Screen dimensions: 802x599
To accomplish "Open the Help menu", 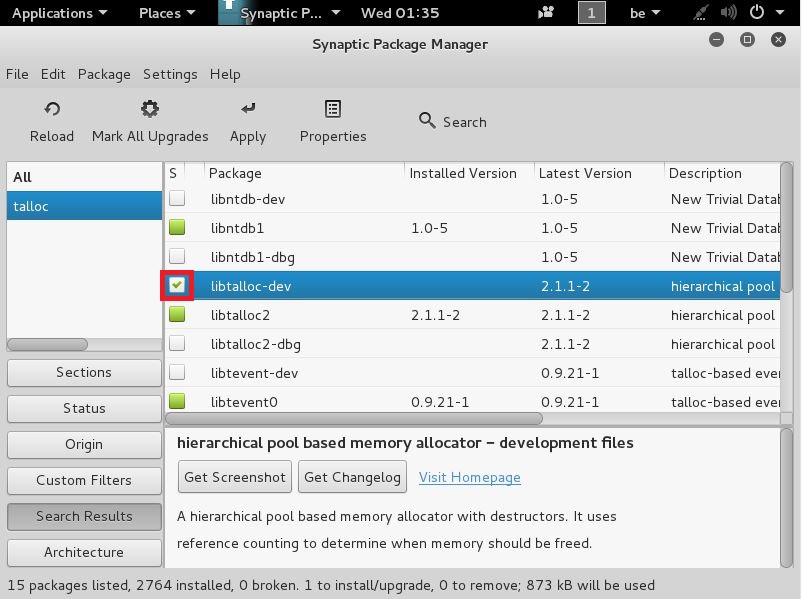I will point(225,74).
